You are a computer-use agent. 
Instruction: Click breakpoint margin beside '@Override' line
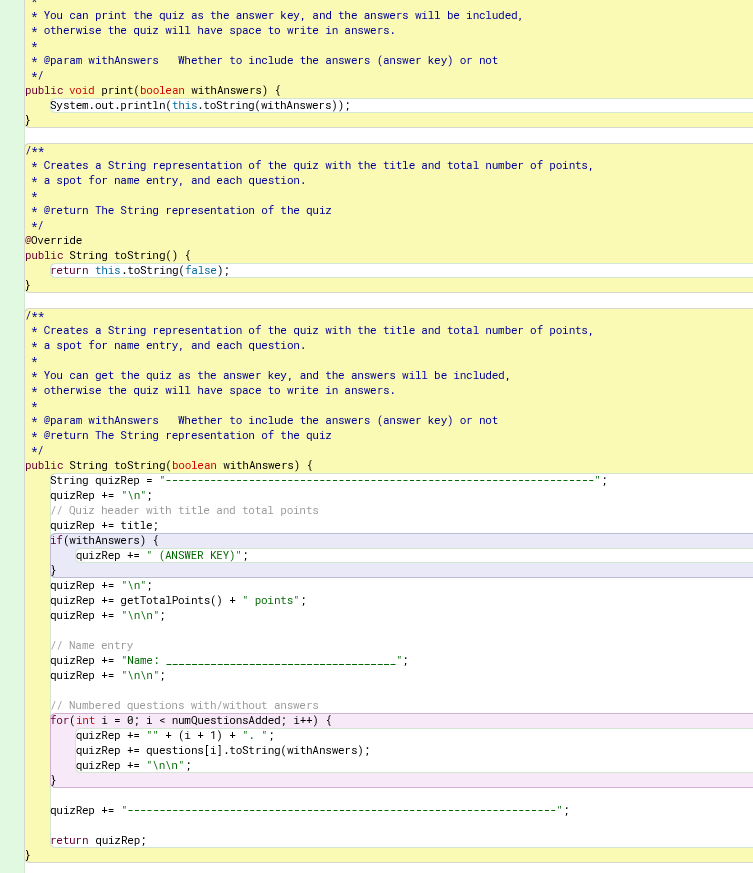[x=12, y=241]
